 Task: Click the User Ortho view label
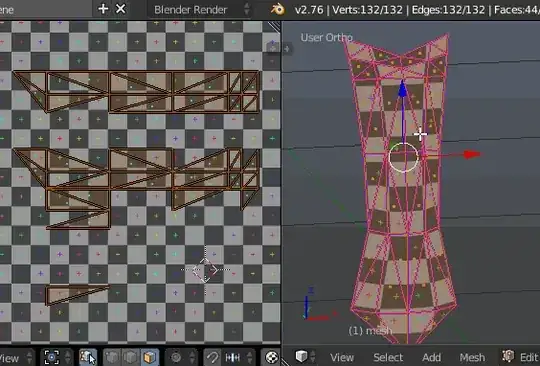[x=326, y=37]
